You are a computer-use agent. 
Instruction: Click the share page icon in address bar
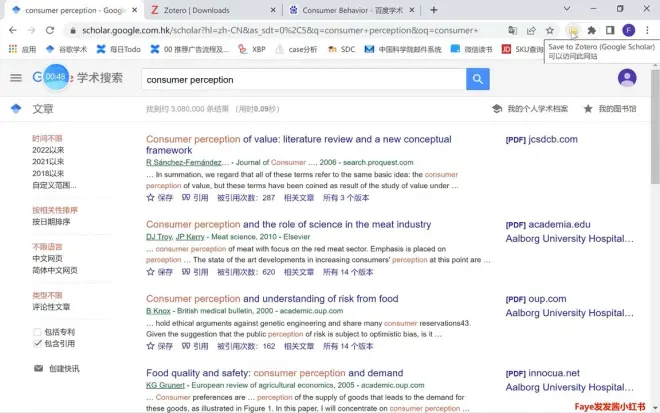(531, 30)
